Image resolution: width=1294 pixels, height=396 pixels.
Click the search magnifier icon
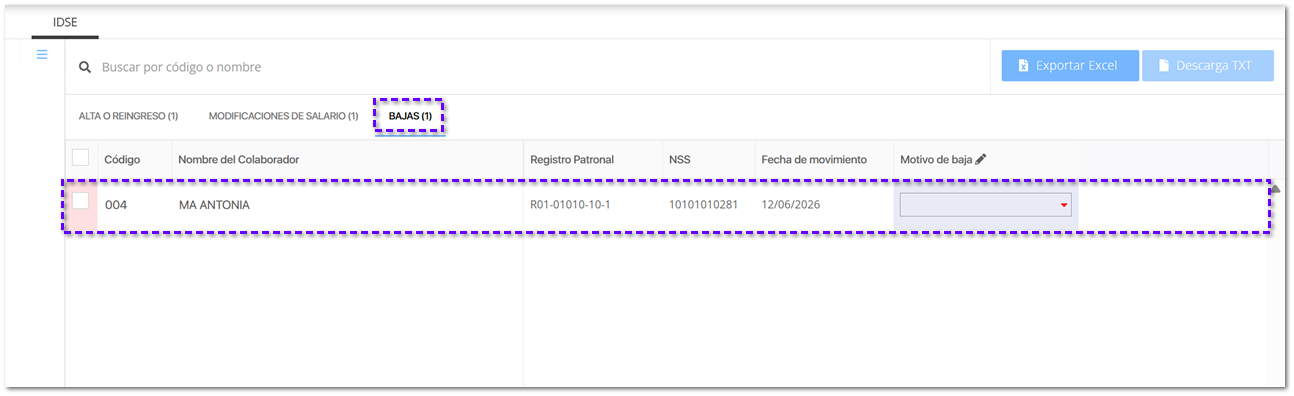(85, 67)
